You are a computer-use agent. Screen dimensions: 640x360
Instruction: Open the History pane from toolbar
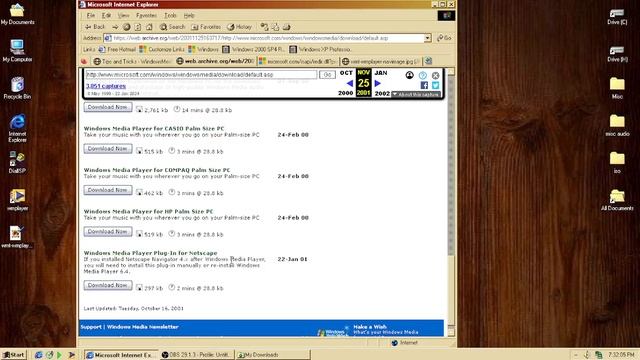[240, 27]
